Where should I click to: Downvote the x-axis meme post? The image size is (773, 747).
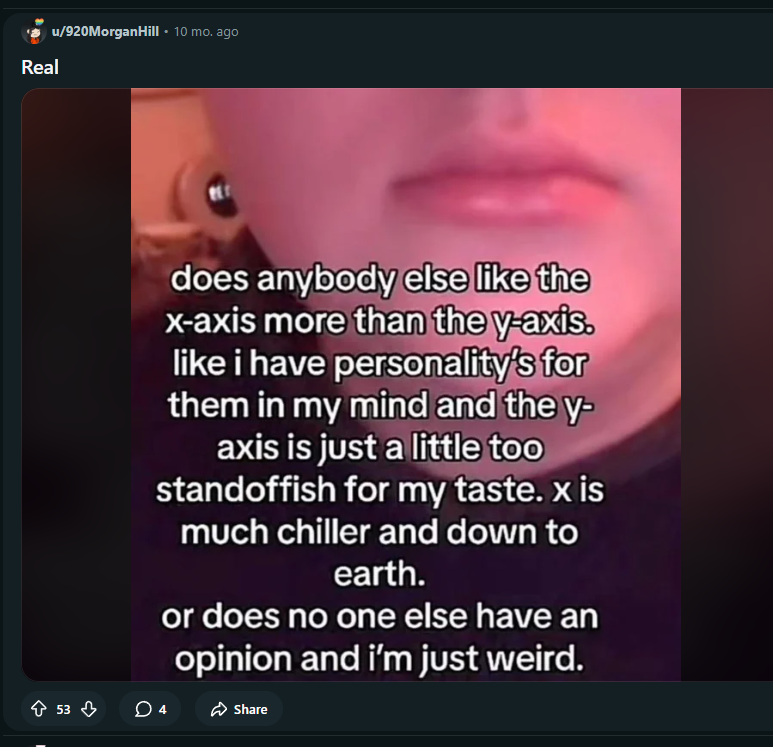pos(88,709)
